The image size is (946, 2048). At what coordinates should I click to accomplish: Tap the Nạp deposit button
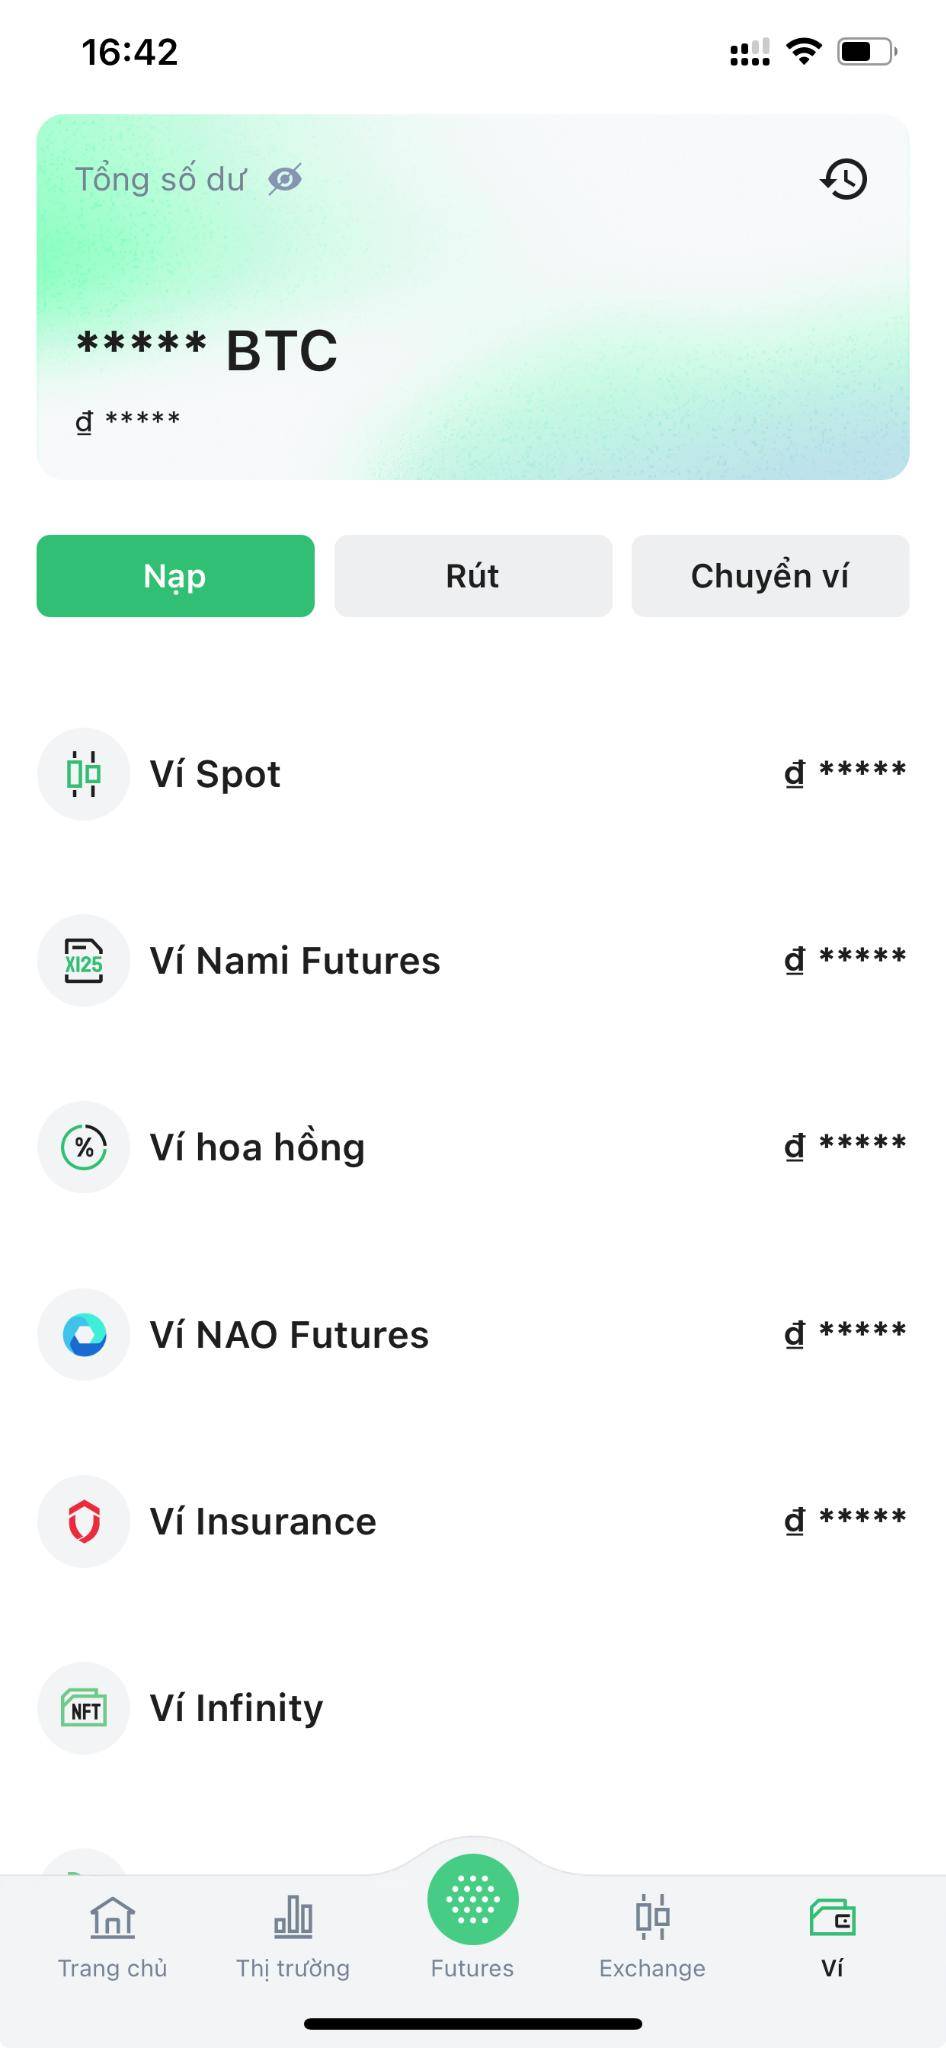pyautogui.click(x=175, y=576)
